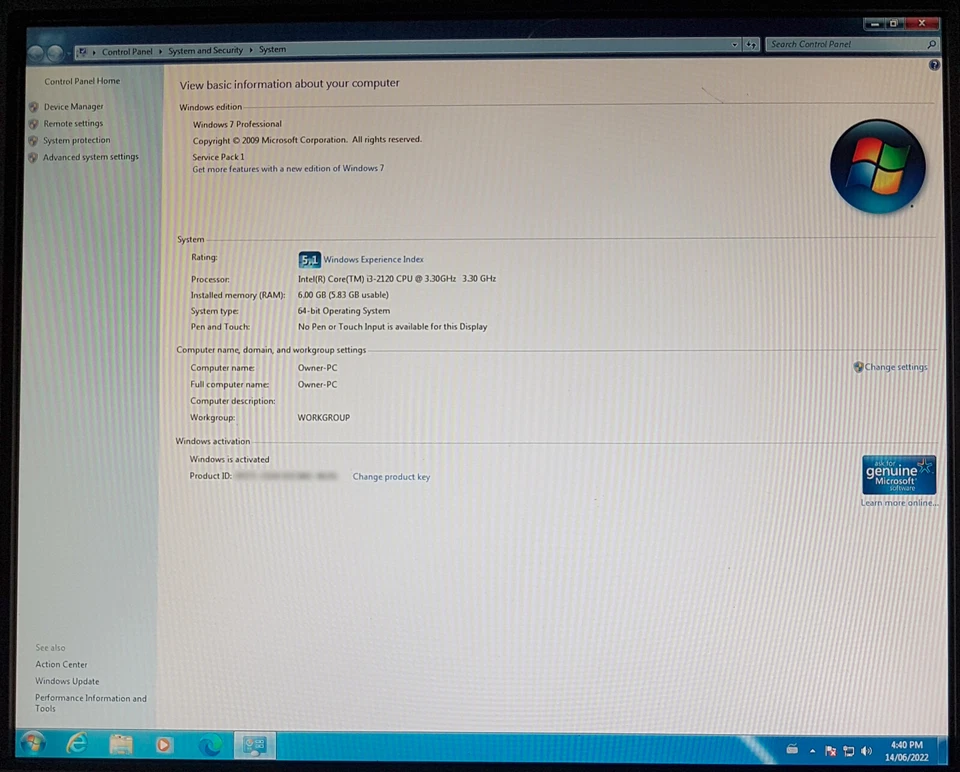Screen dimensions: 960x772
Task: Click the Windows Experience Index badge
Action: (309, 259)
